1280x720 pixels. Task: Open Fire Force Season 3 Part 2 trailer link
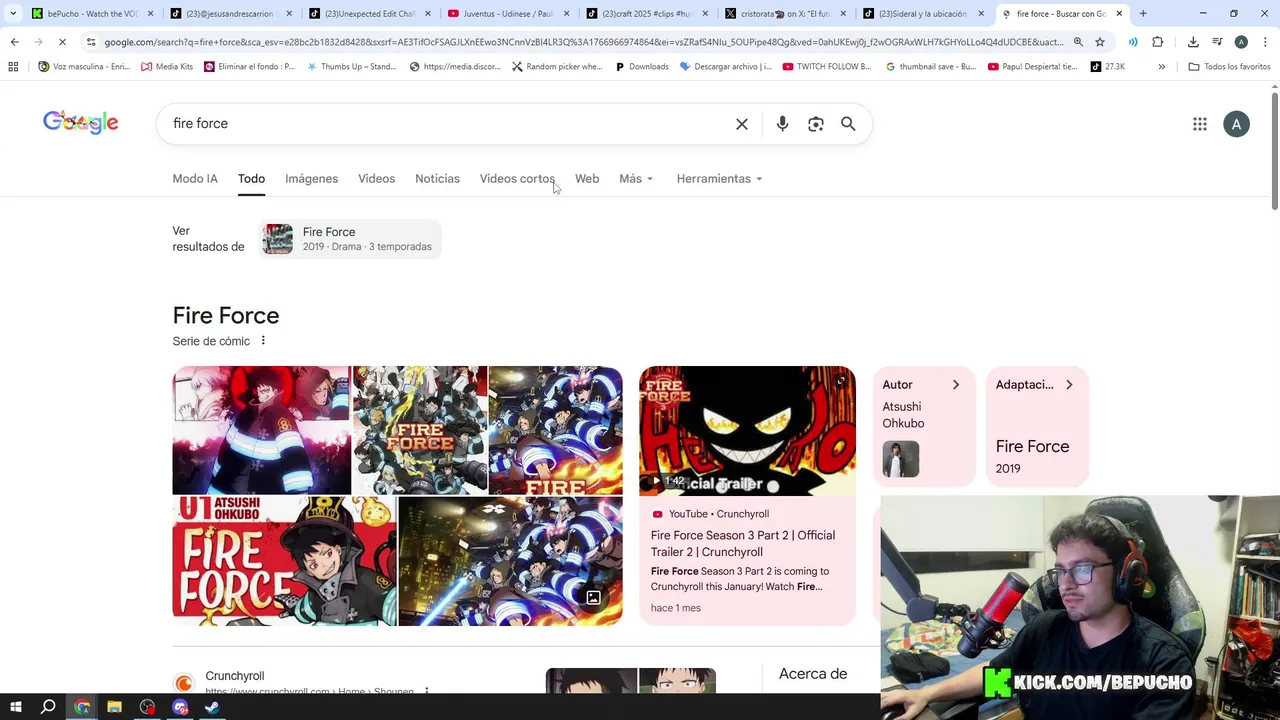(x=742, y=544)
